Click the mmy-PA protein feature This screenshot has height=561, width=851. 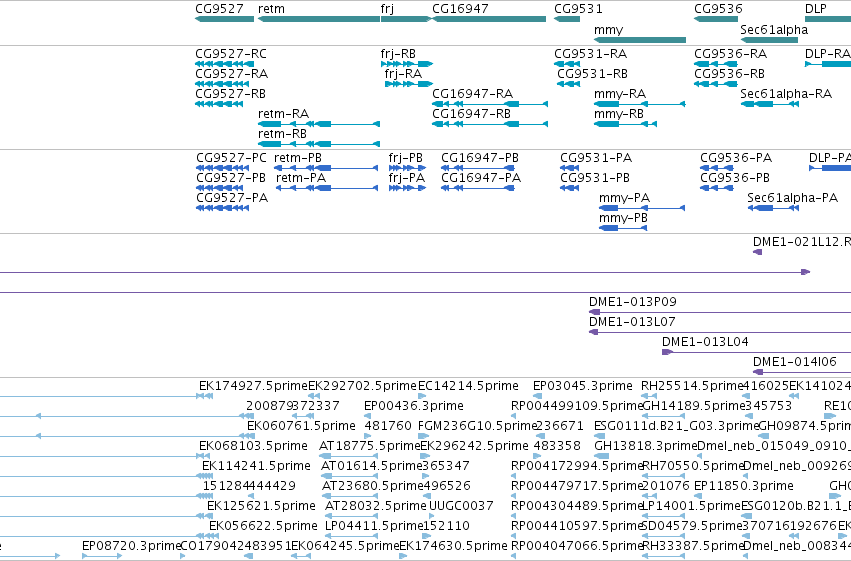pyautogui.click(x=642, y=208)
